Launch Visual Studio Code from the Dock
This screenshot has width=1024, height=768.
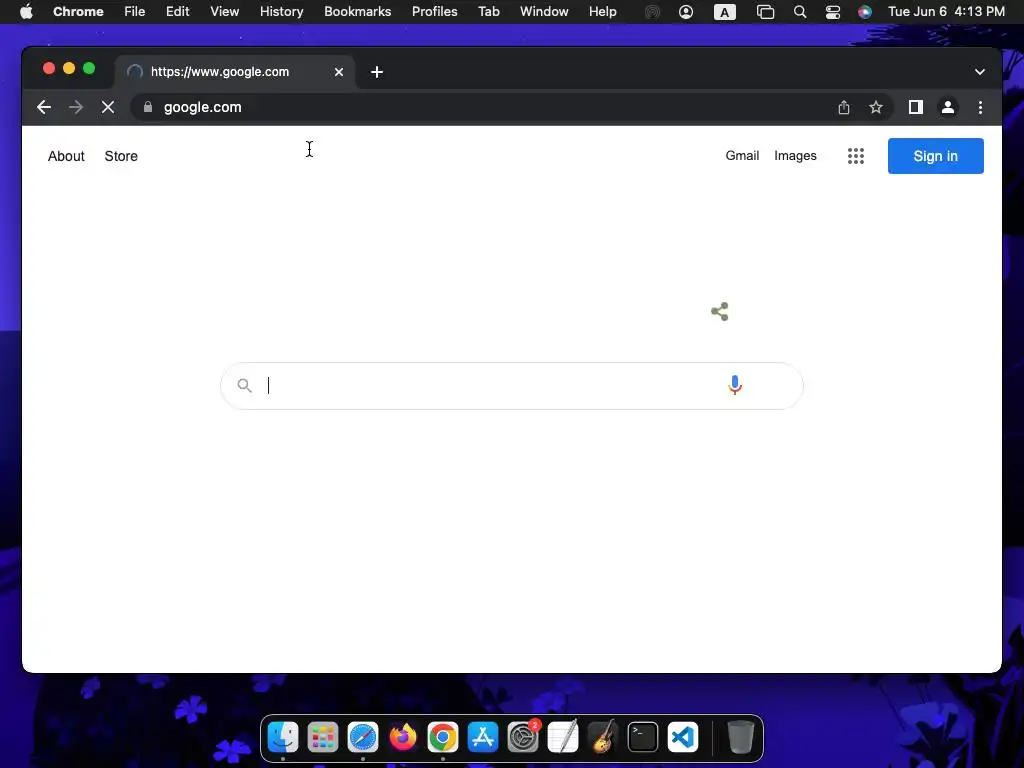pos(683,737)
